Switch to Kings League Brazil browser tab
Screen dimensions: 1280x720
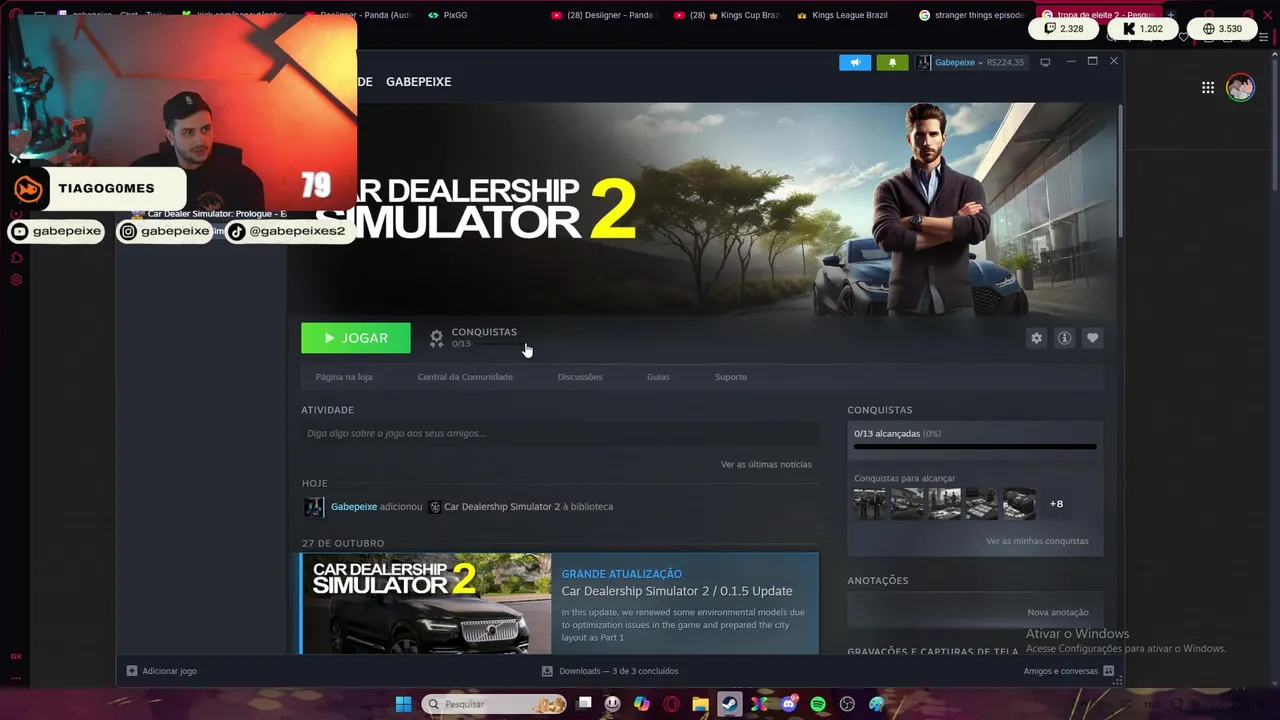845,15
